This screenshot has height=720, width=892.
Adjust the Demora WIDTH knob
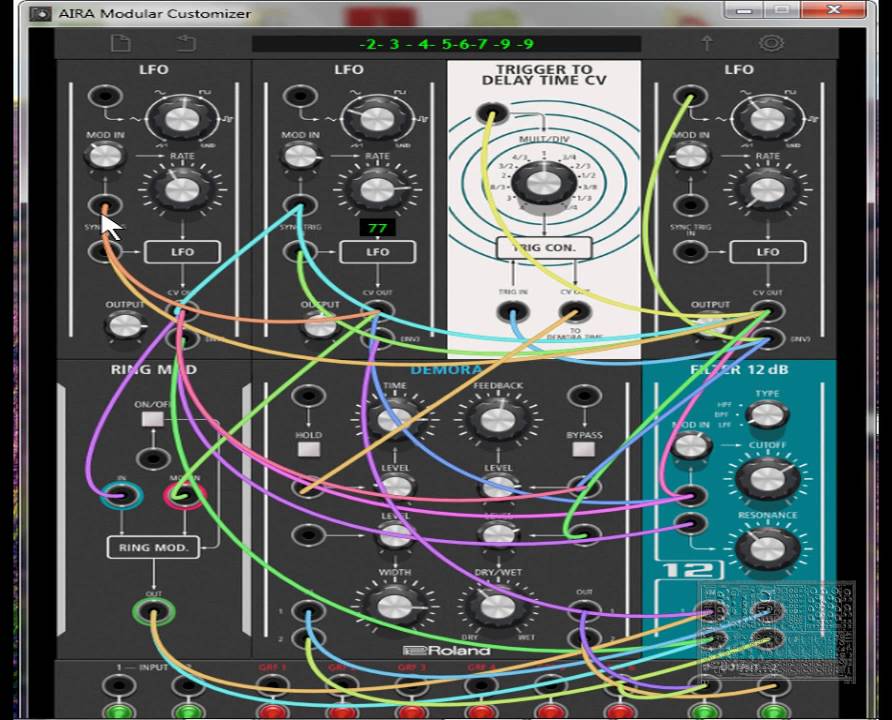(394, 606)
